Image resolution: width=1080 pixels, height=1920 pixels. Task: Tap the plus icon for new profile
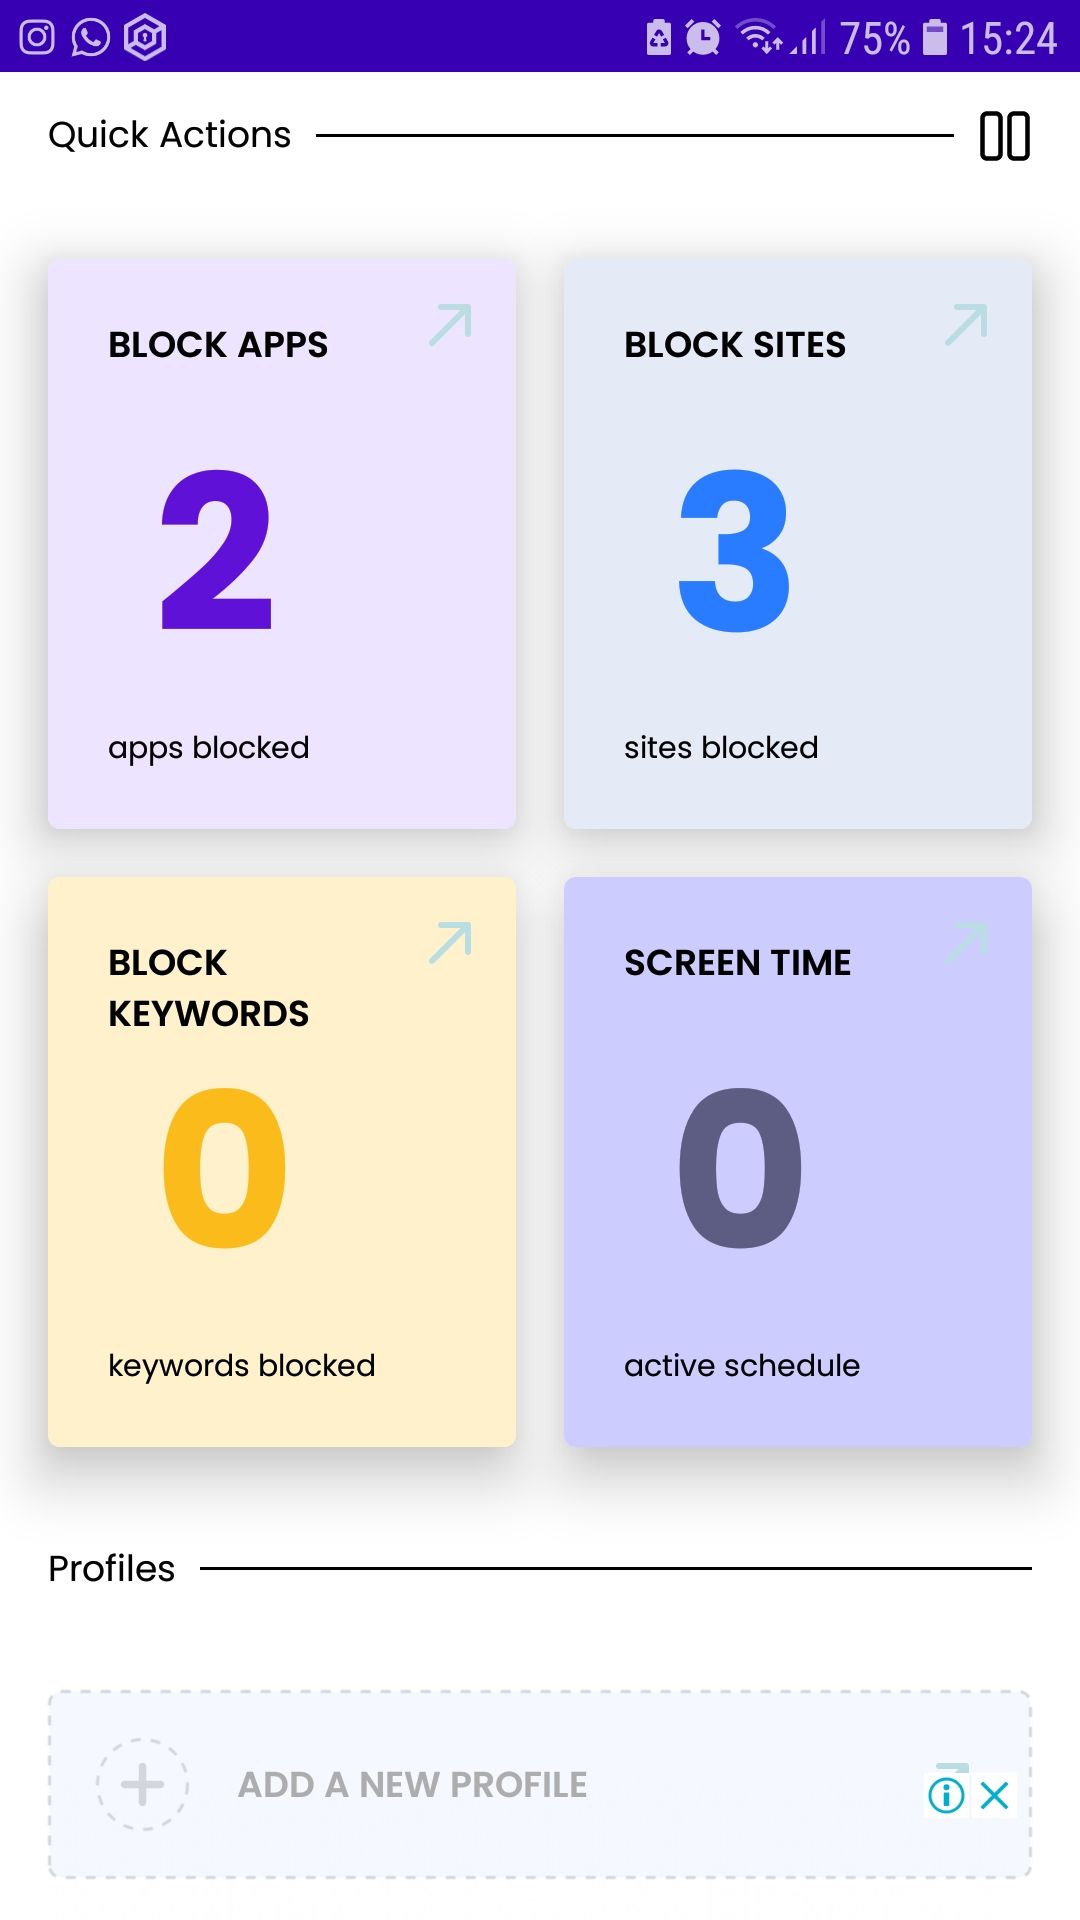tap(142, 1785)
